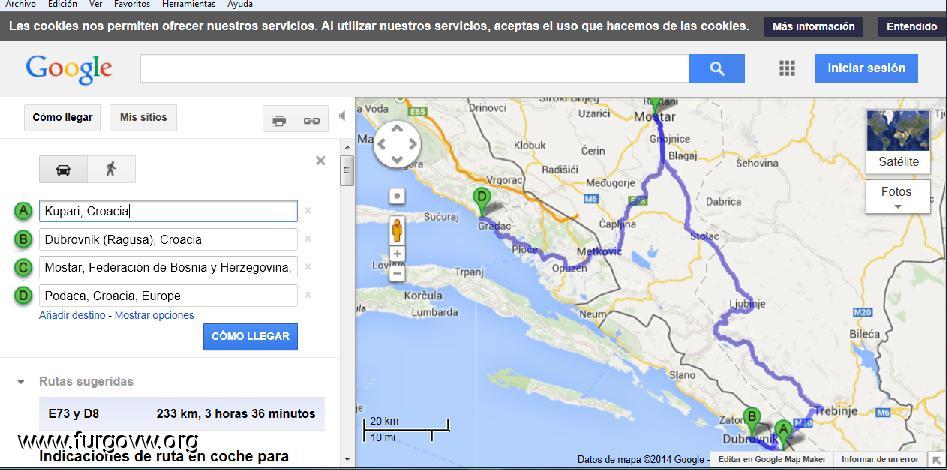Click the Trebinje label on map
Screen dimensions: 947x470
click(836, 411)
